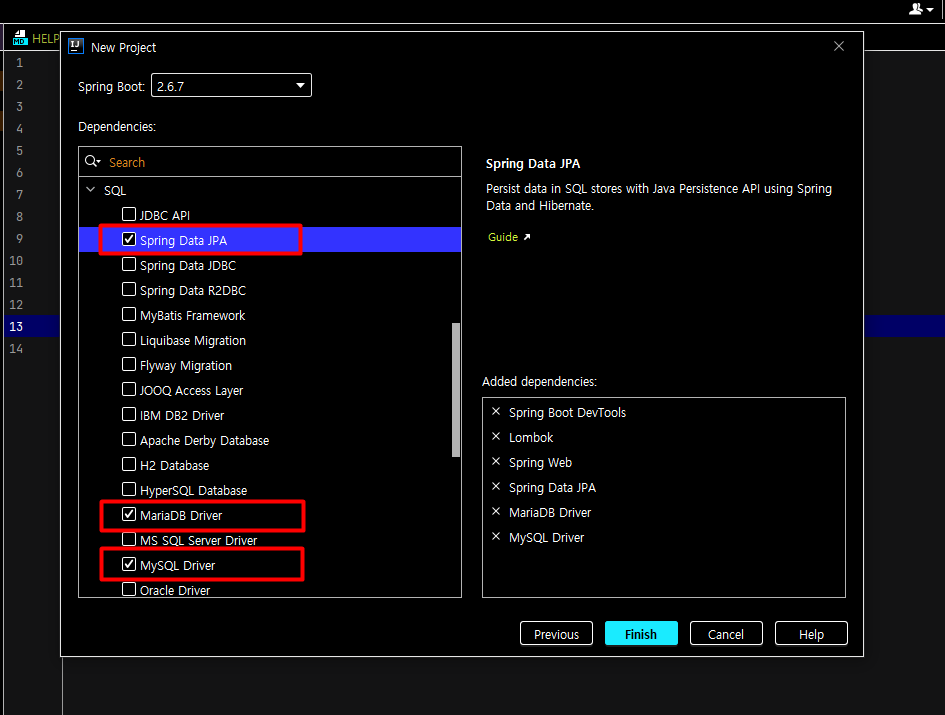Remove Spring Data JPA from added dependencies
945x715 pixels.
coord(496,487)
